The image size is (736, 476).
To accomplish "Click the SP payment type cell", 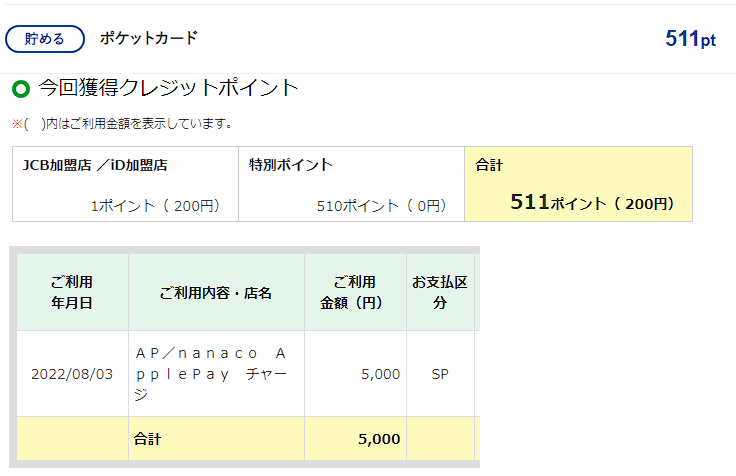I will [440, 374].
